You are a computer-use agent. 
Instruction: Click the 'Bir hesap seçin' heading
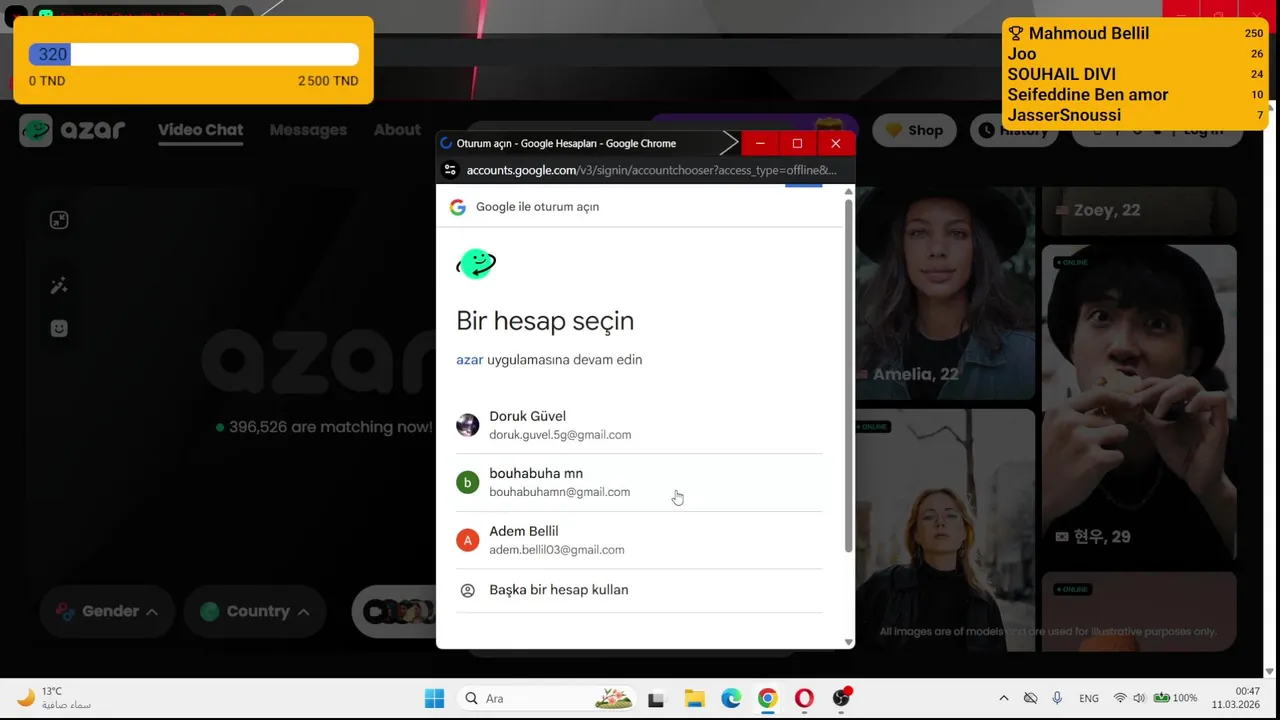click(x=545, y=321)
